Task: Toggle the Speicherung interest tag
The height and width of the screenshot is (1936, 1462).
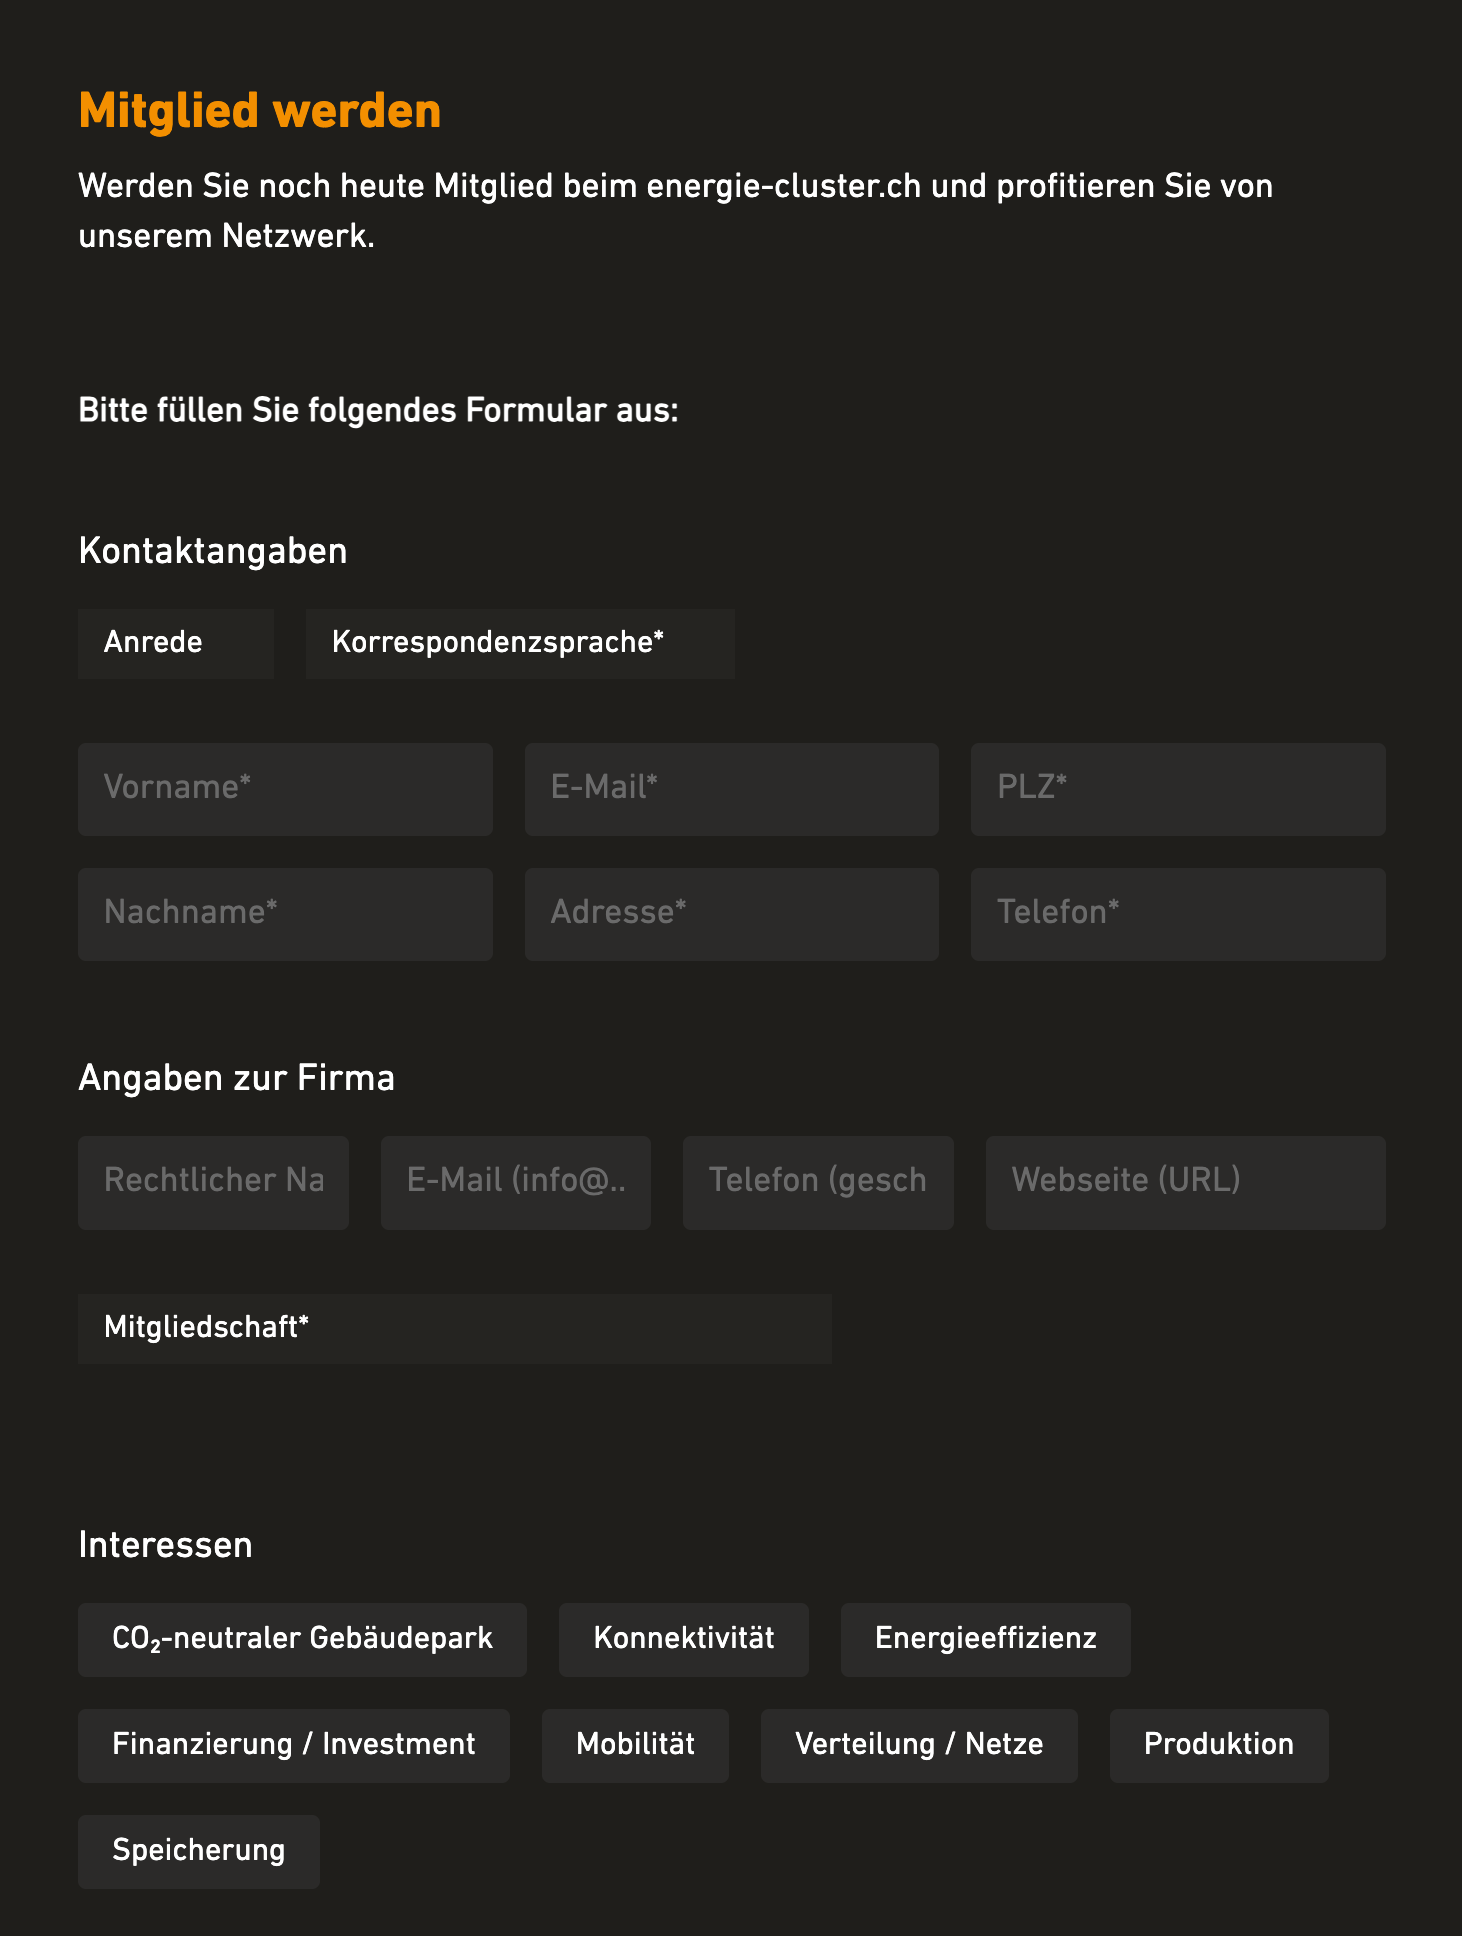Action: click(x=198, y=1851)
